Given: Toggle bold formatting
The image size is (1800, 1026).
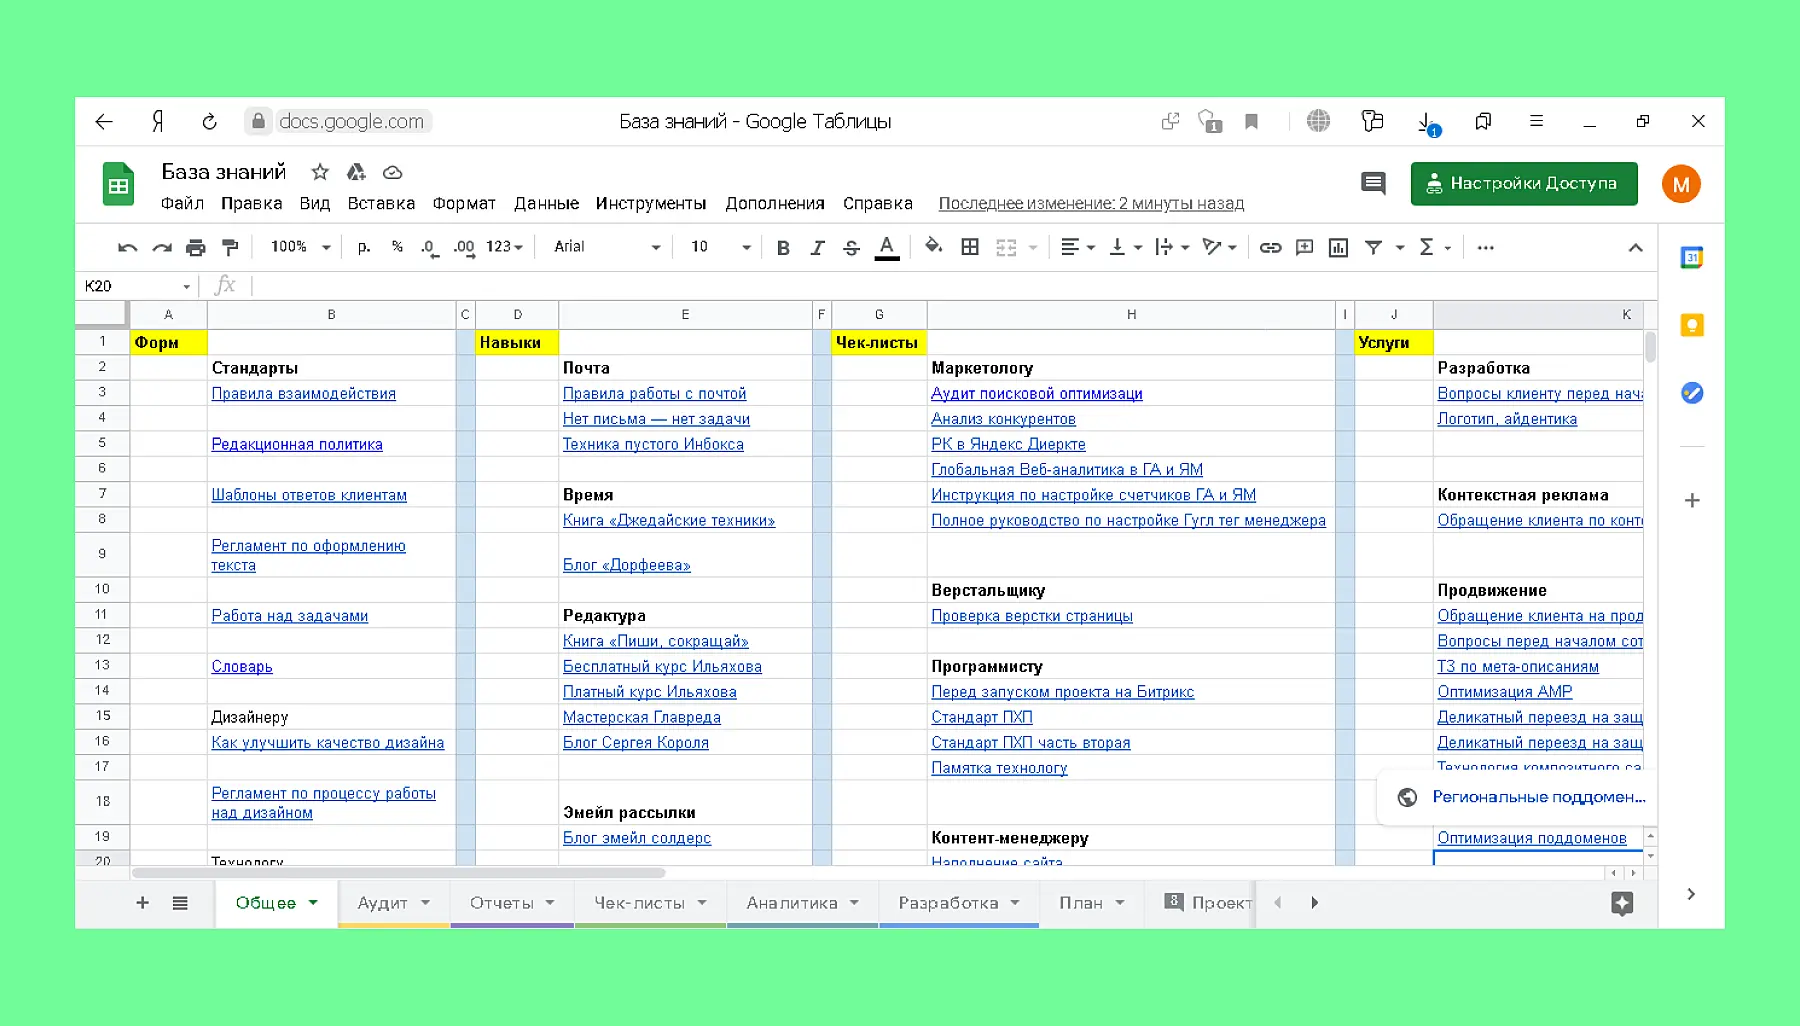Looking at the screenshot, I should coord(783,247).
